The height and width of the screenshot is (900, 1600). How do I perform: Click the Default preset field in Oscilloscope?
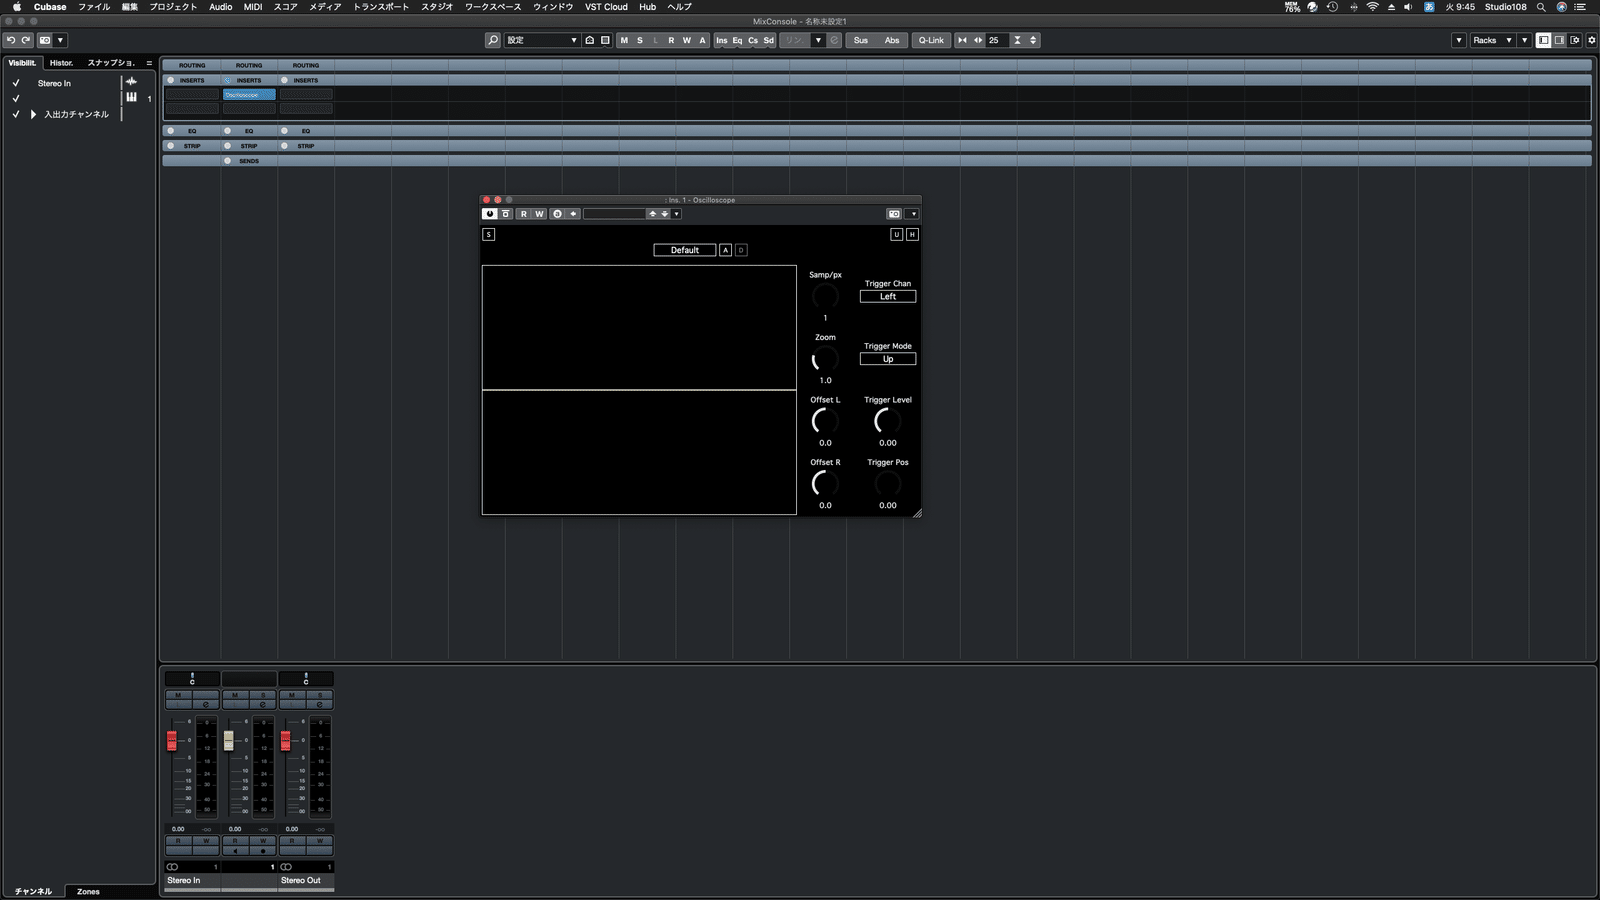point(685,250)
